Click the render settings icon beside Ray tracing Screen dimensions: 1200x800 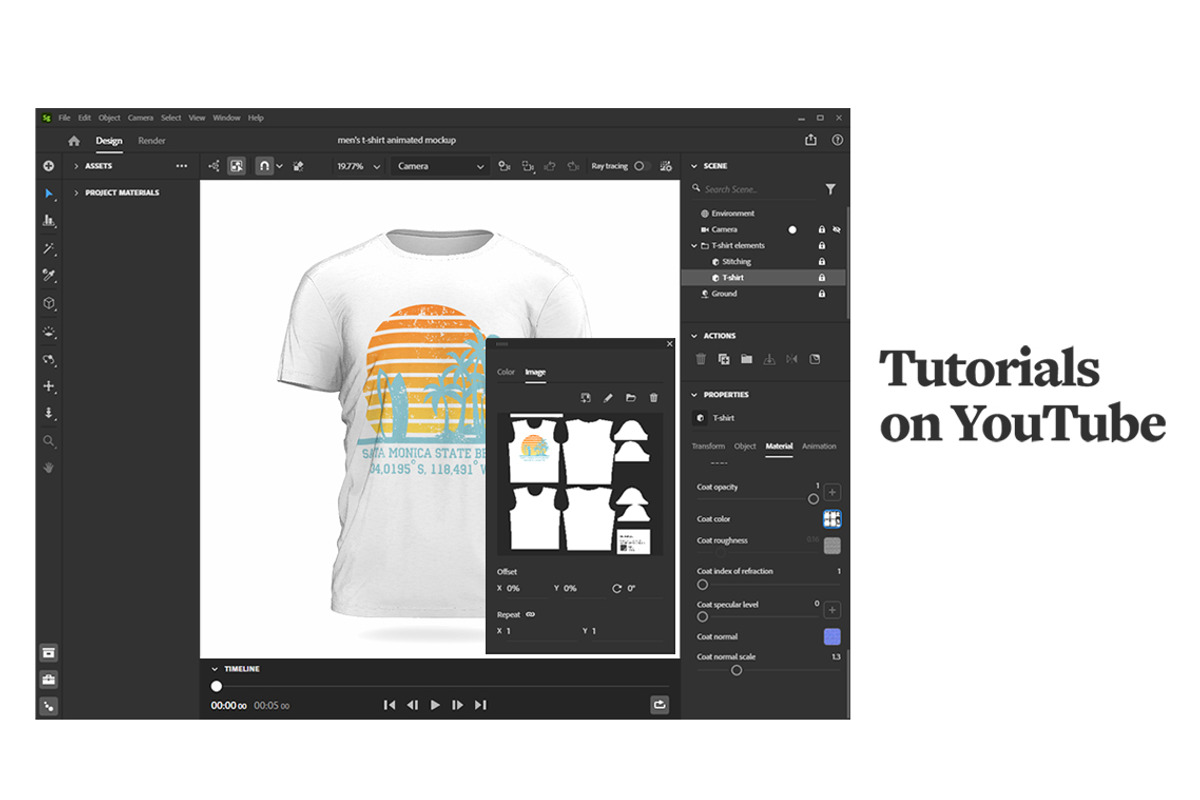[x=665, y=166]
